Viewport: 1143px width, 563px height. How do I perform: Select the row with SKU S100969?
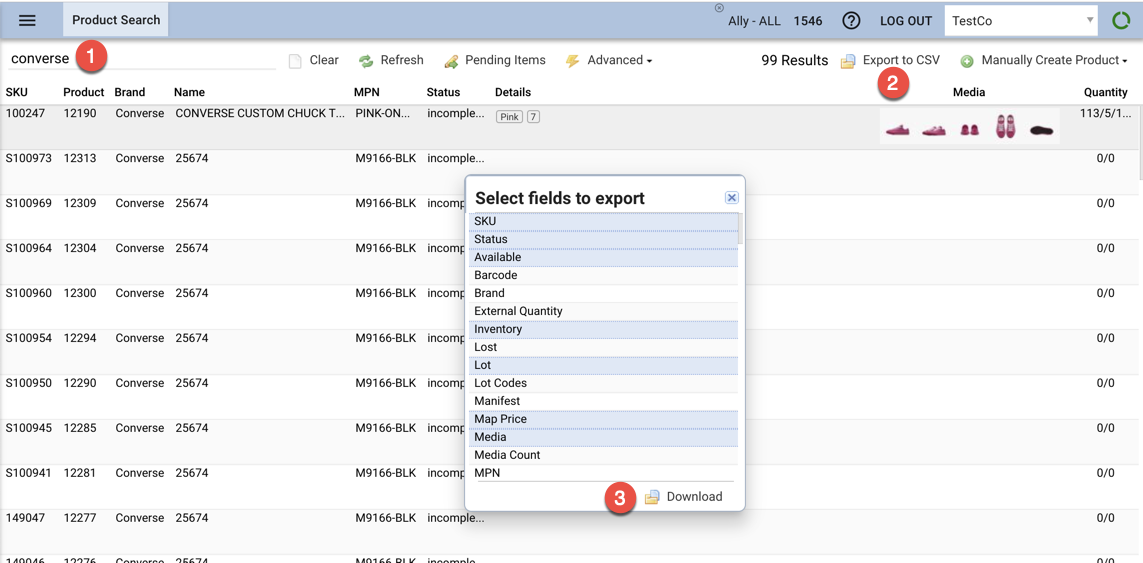coord(571,217)
